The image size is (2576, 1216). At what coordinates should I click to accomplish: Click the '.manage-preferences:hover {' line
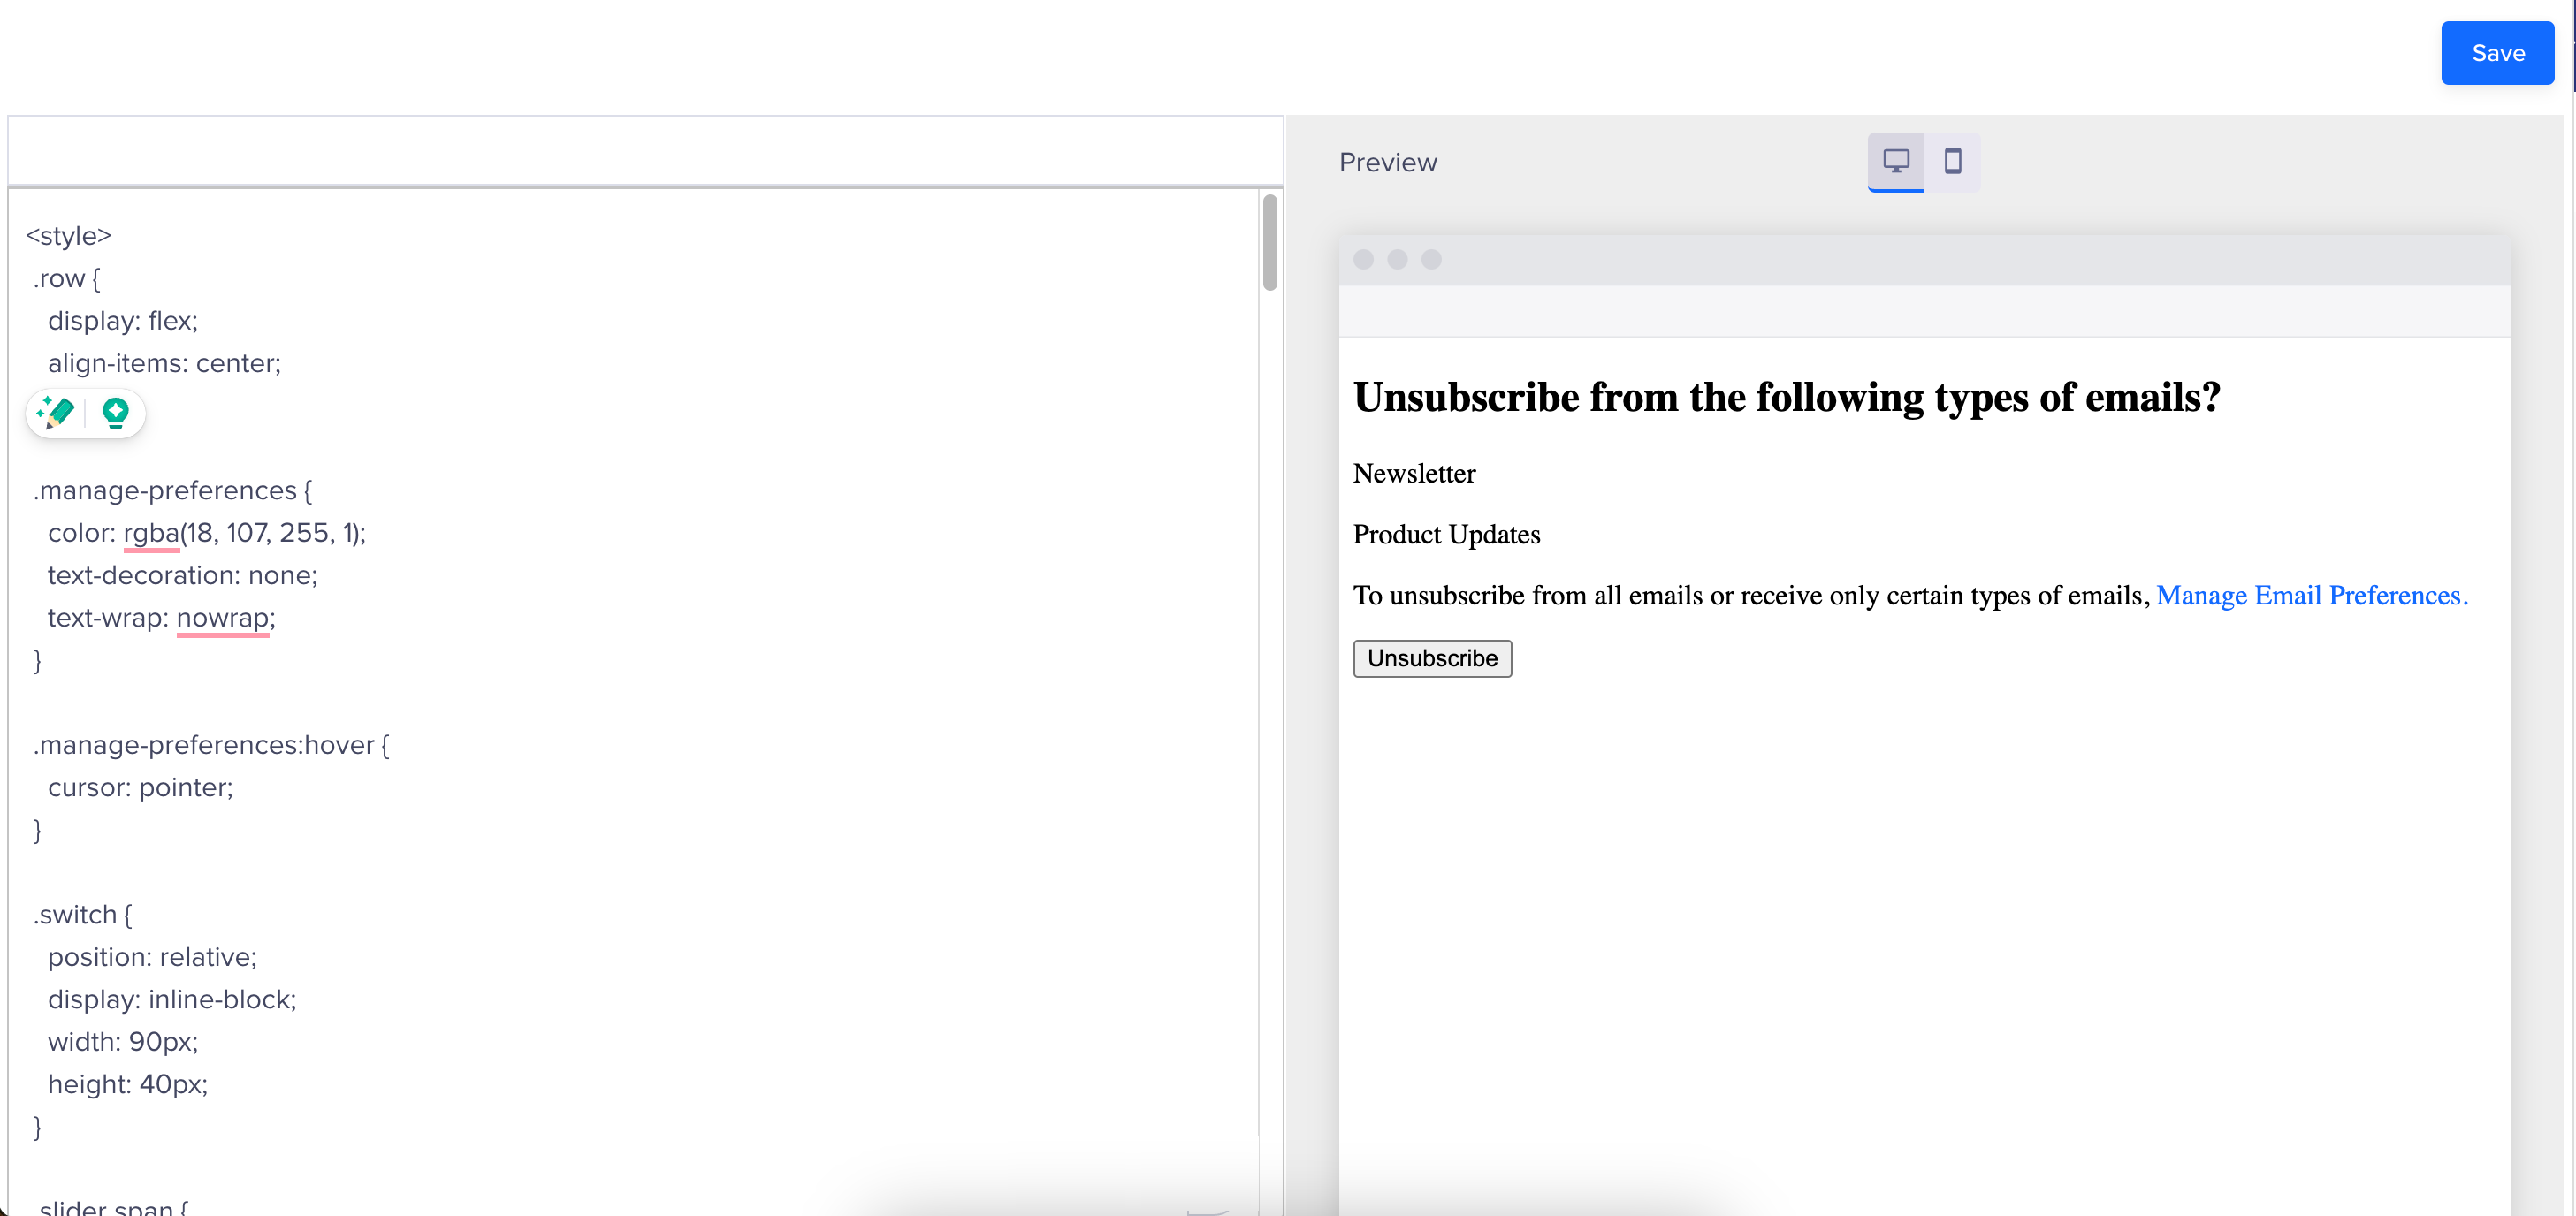click(211, 745)
